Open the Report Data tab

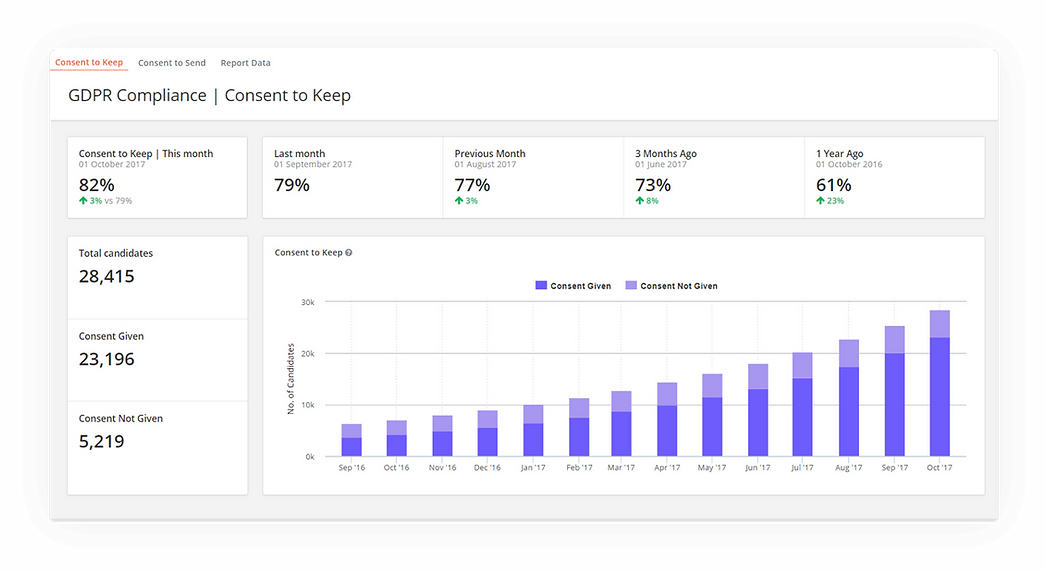(x=245, y=63)
